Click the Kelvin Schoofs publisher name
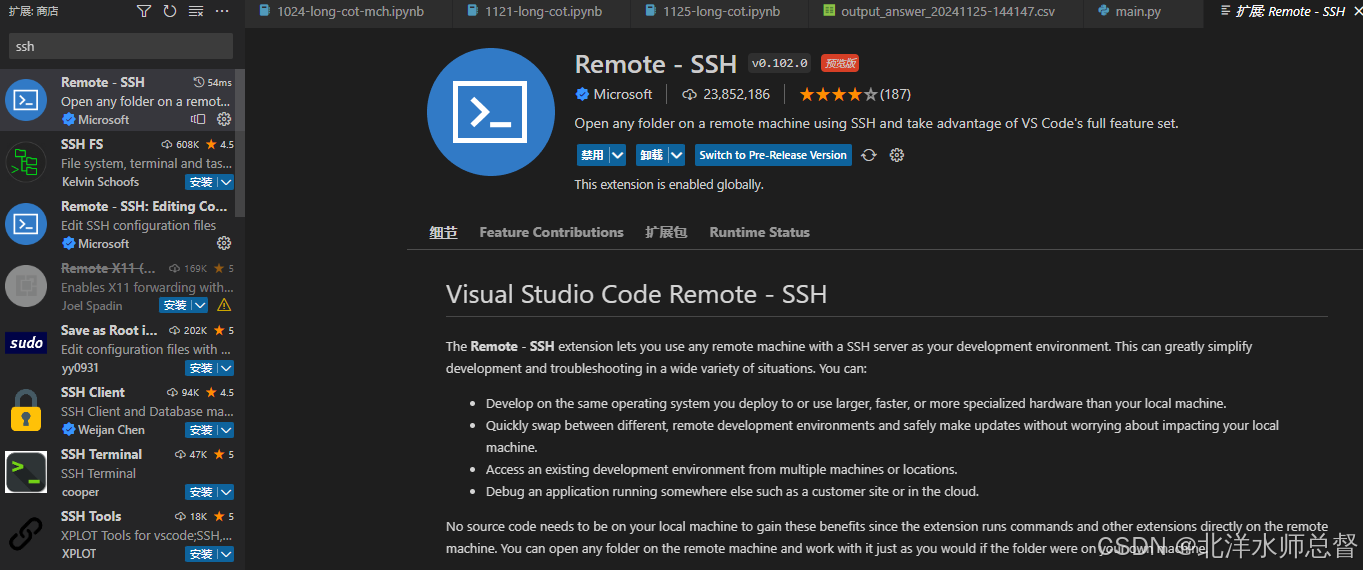The width and height of the screenshot is (1363, 570). tap(100, 182)
